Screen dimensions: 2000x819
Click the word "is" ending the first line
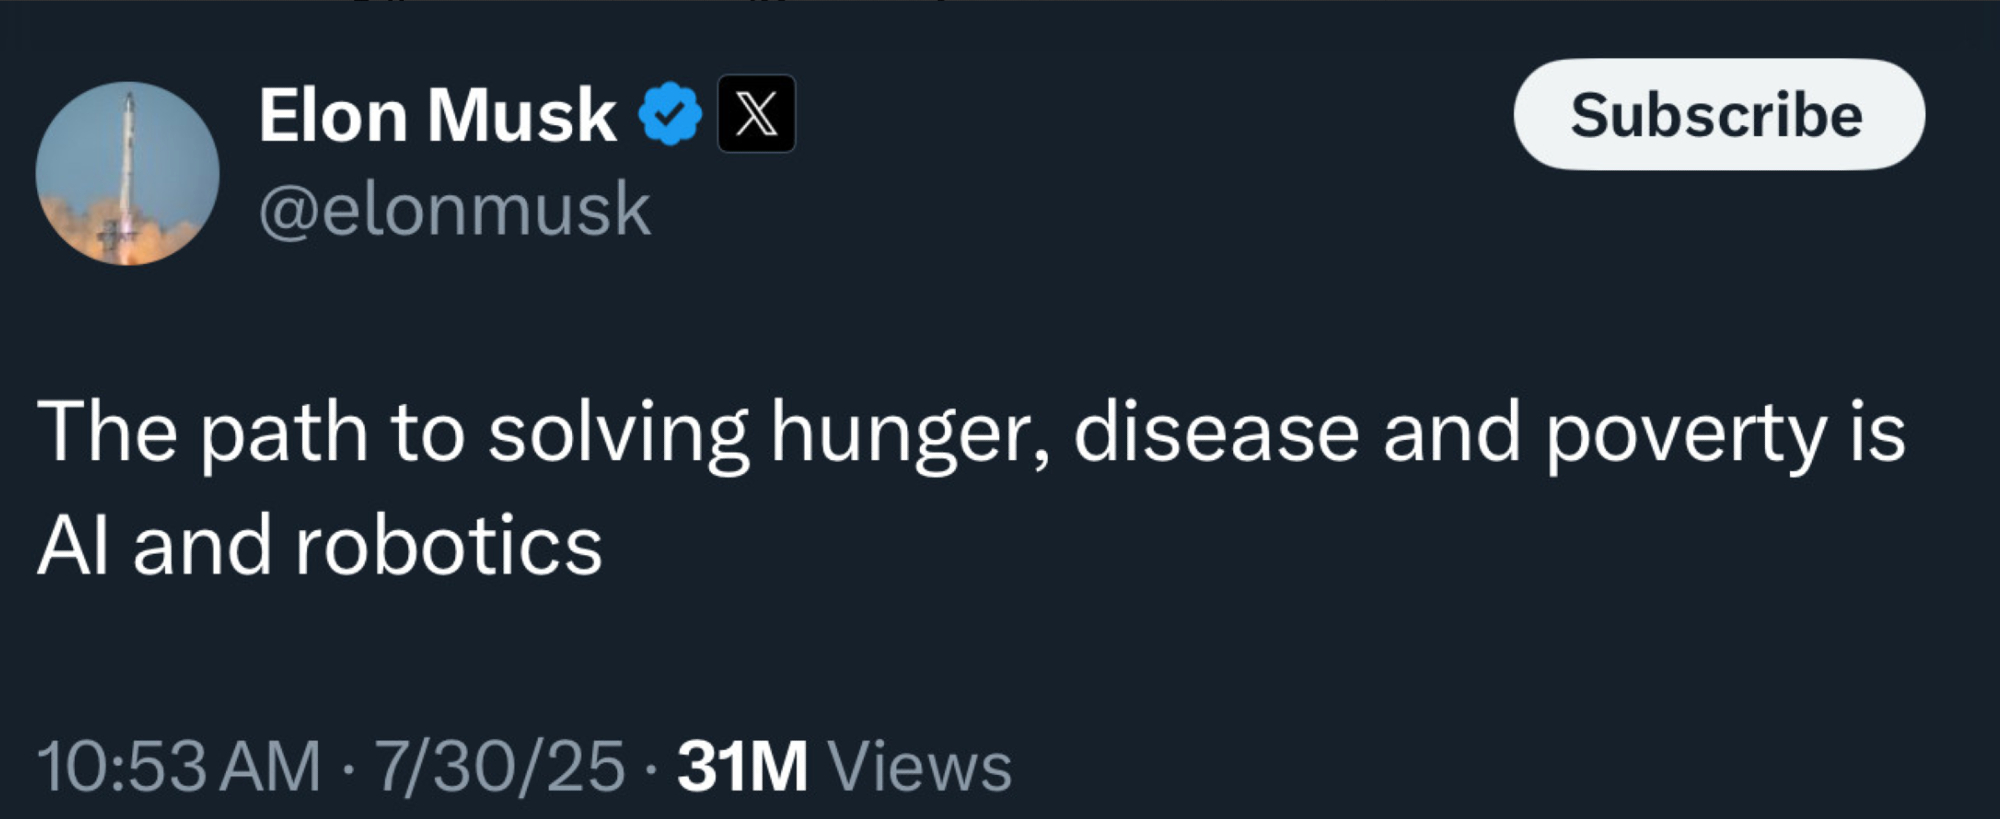(x=1877, y=434)
